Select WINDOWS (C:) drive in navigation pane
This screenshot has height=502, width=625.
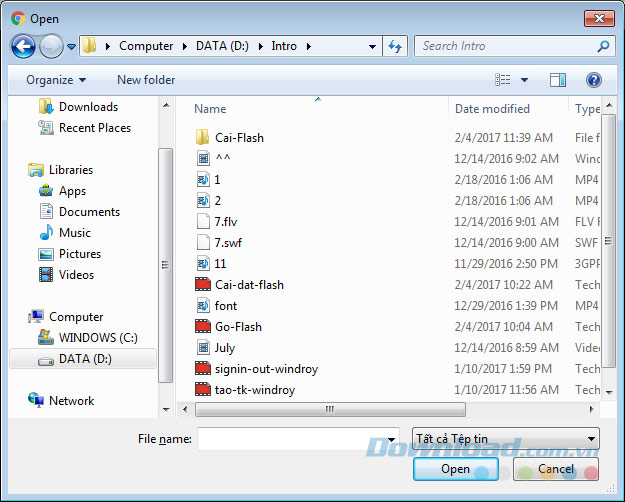coord(97,338)
